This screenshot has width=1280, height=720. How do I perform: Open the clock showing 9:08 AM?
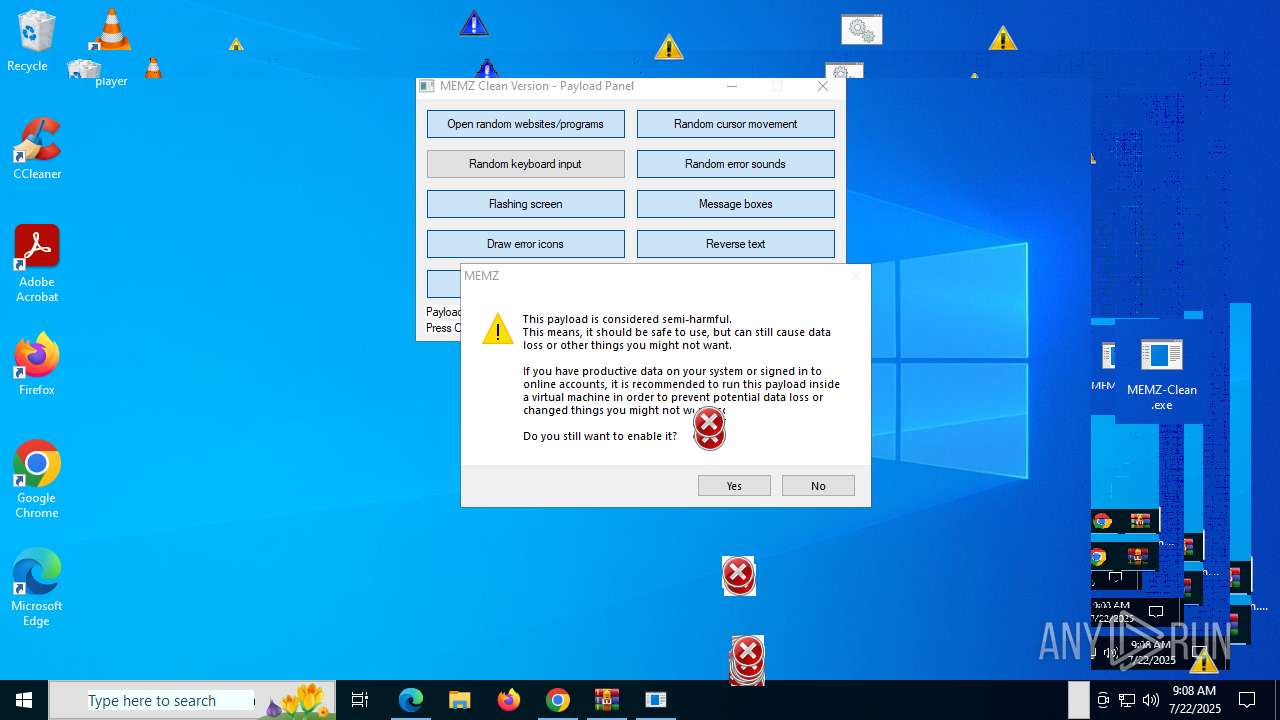(x=1194, y=700)
